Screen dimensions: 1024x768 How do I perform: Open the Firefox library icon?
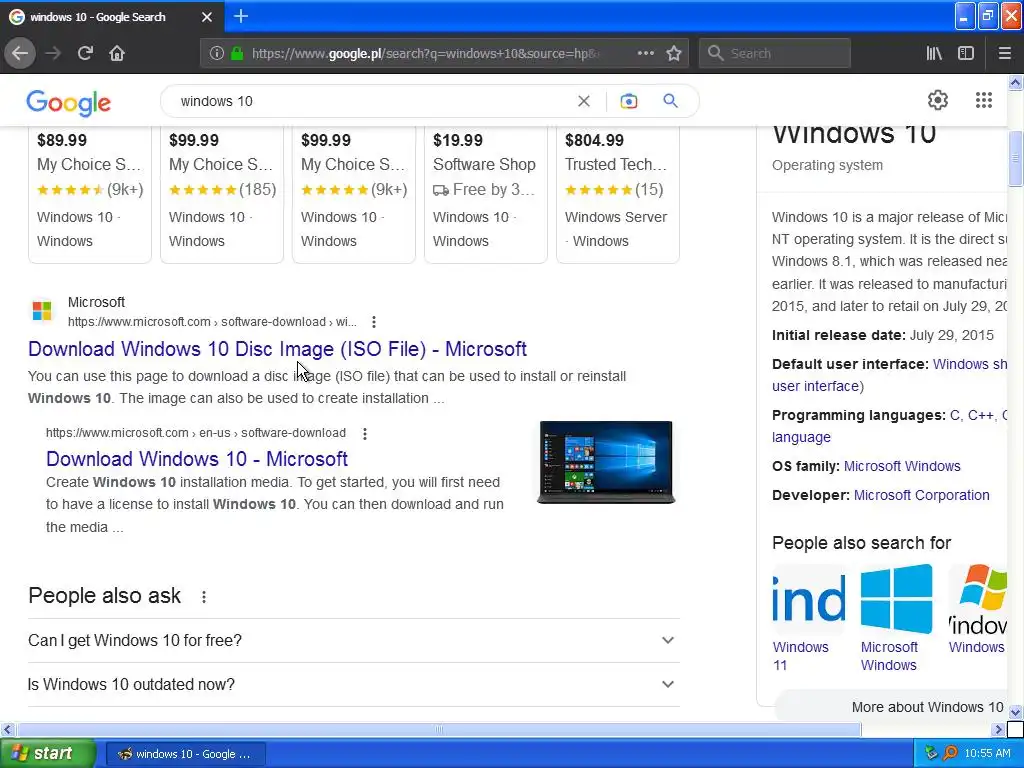pyautogui.click(x=934, y=53)
